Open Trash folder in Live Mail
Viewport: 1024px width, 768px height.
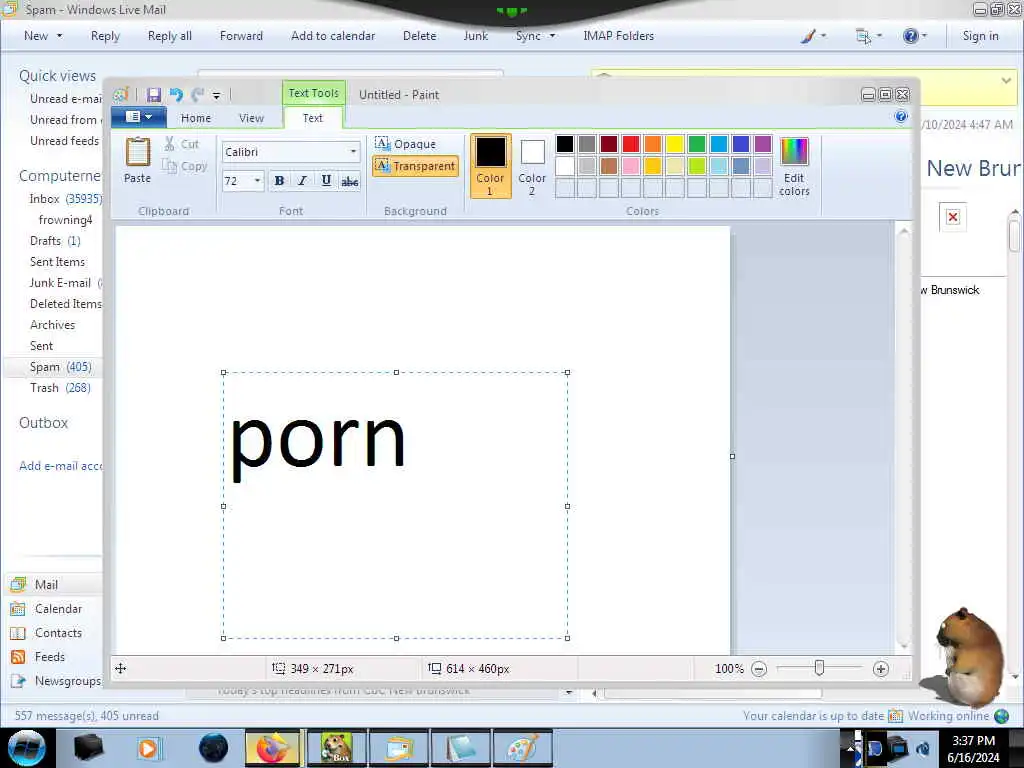[60, 388]
